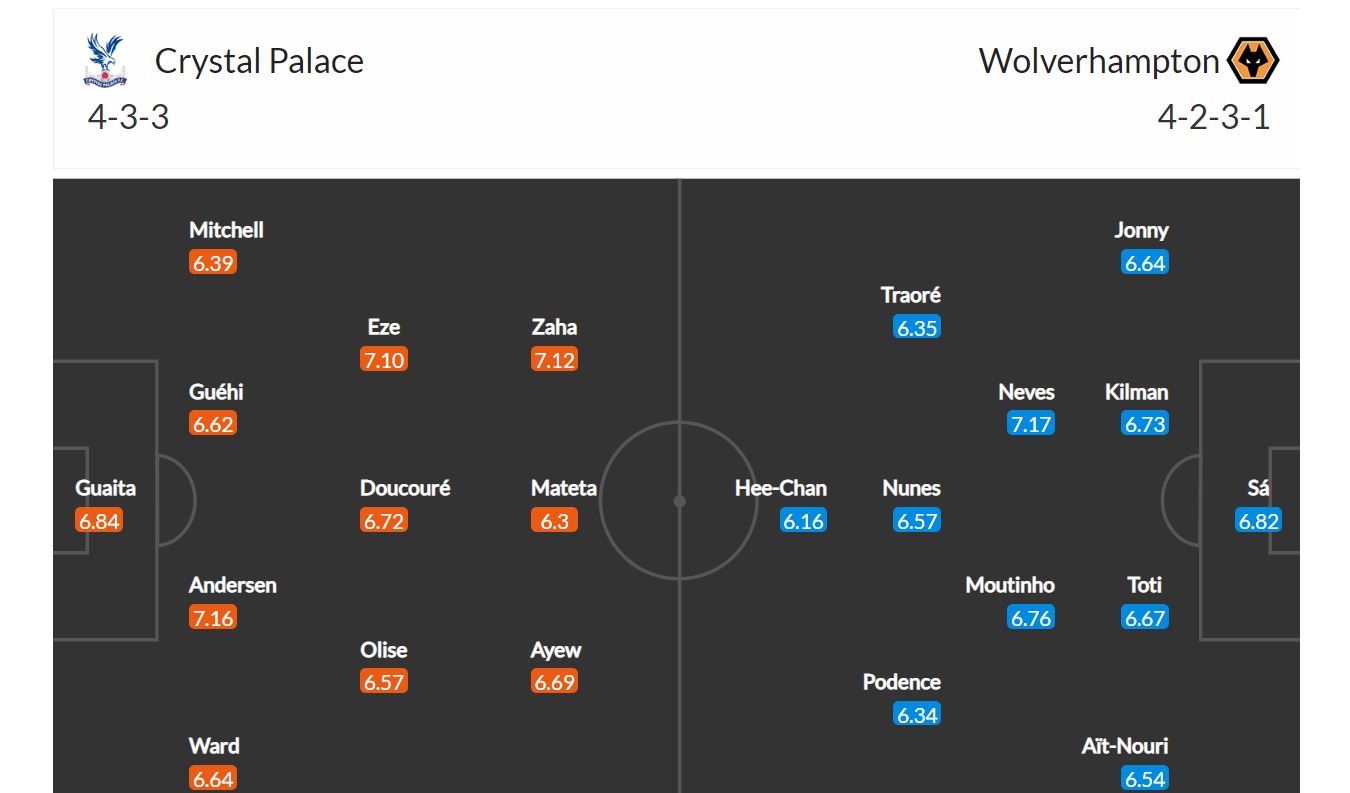Click Andersen's 7.16 rating badge
The width and height of the screenshot is (1350, 793).
click(x=213, y=618)
